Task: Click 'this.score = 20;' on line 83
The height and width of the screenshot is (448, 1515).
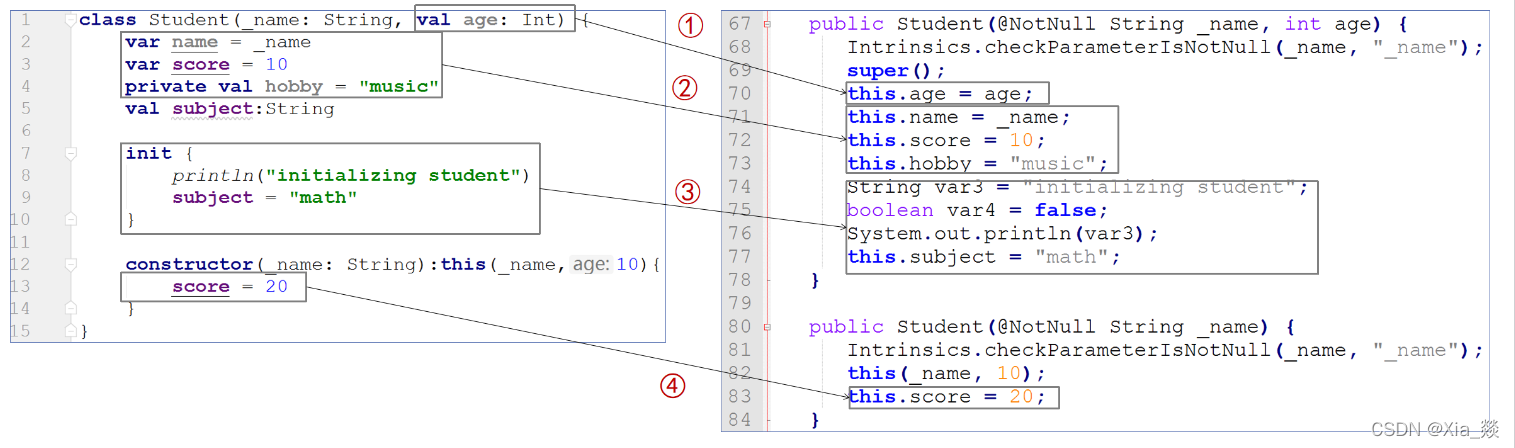Action: (x=947, y=397)
